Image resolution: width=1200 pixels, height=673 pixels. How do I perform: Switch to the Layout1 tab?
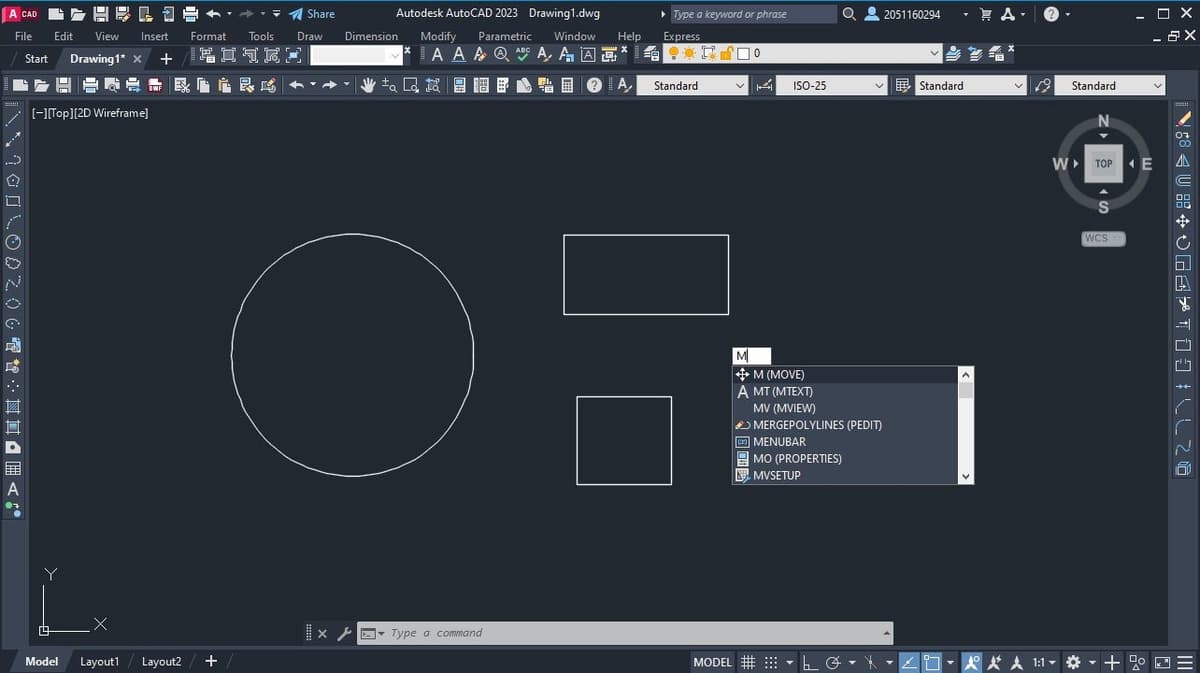(x=99, y=662)
